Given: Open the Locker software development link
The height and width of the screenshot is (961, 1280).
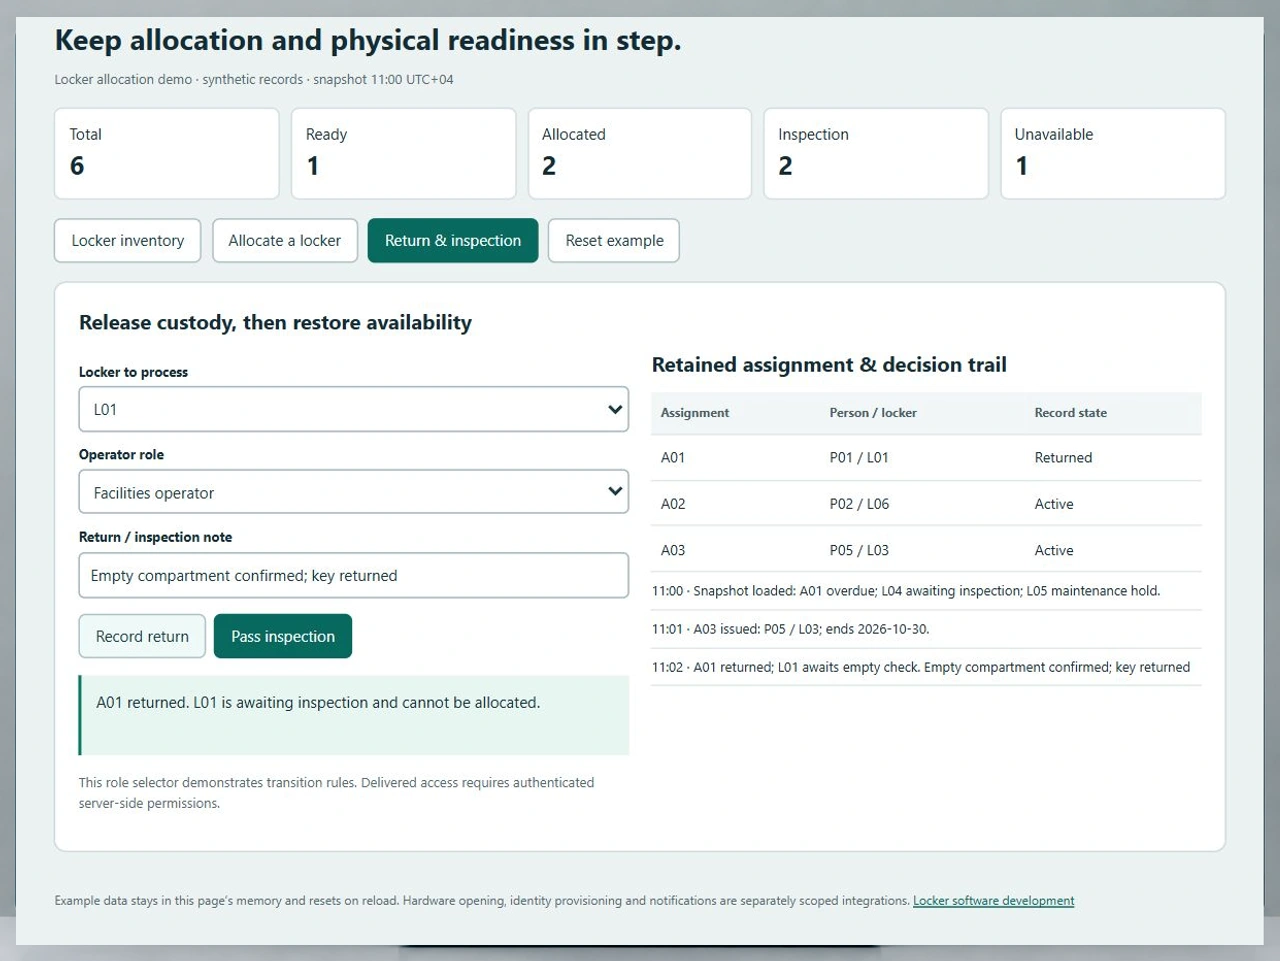Looking at the screenshot, I should (x=993, y=901).
